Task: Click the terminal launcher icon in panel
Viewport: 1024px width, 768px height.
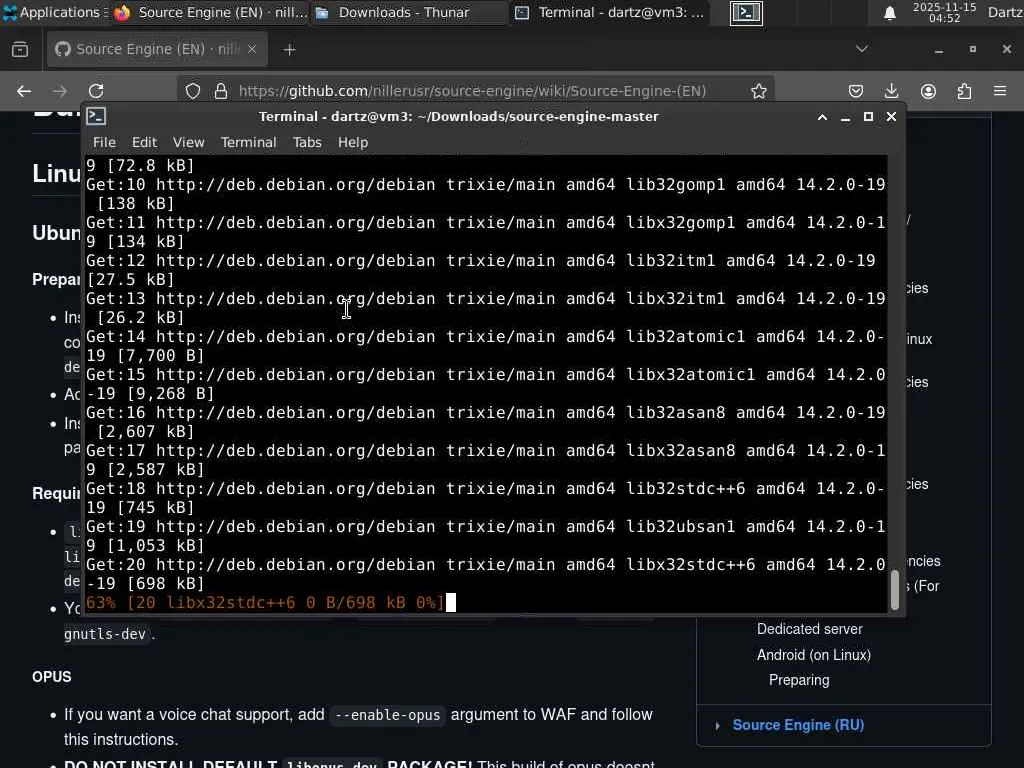Action: click(746, 12)
